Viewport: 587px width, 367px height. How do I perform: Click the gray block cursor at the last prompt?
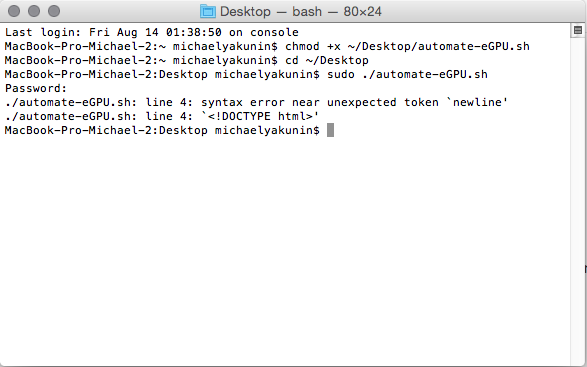pos(330,130)
